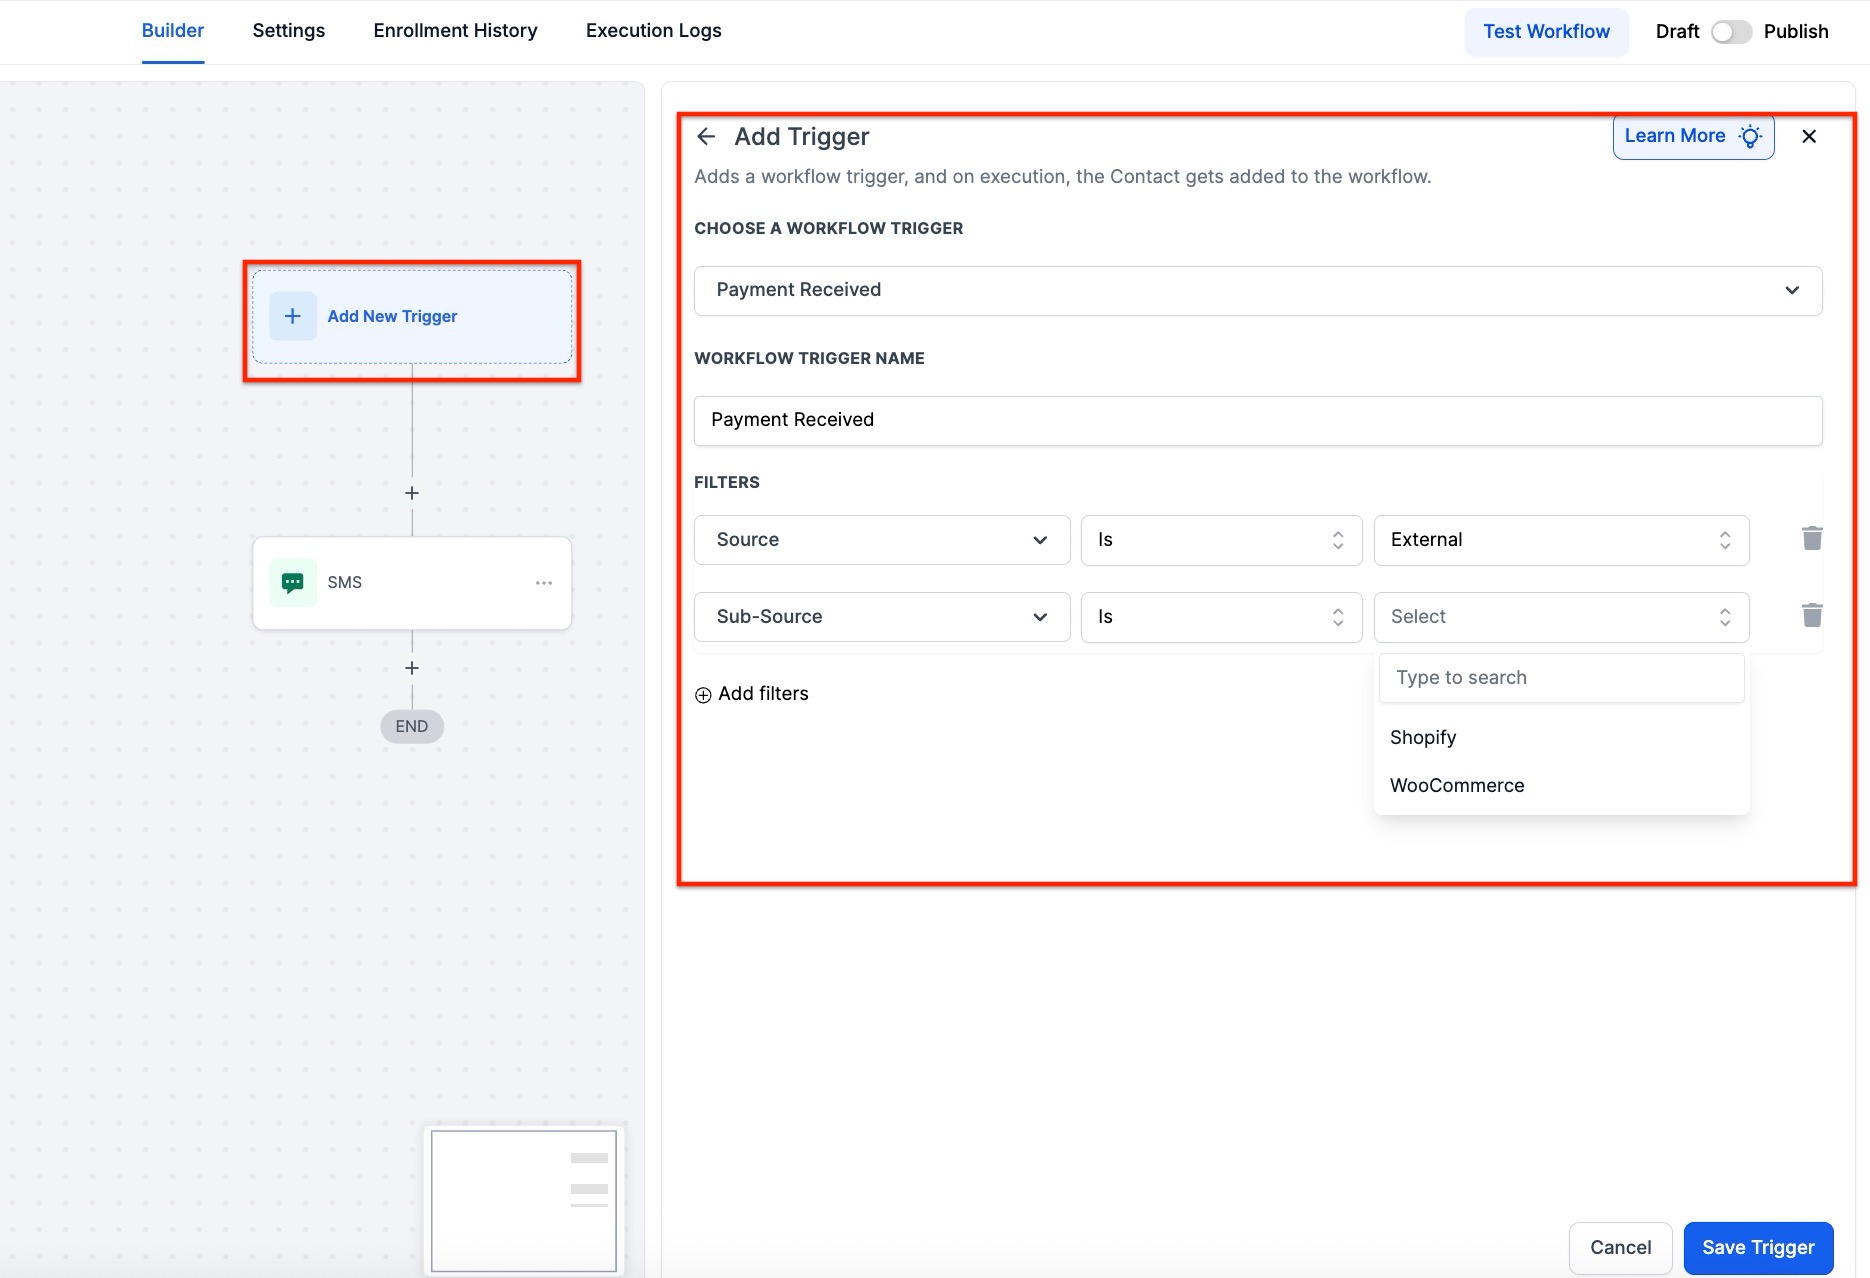
Task: Choose Shopify from the sub-source list
Action: (x=1423, y=738)
